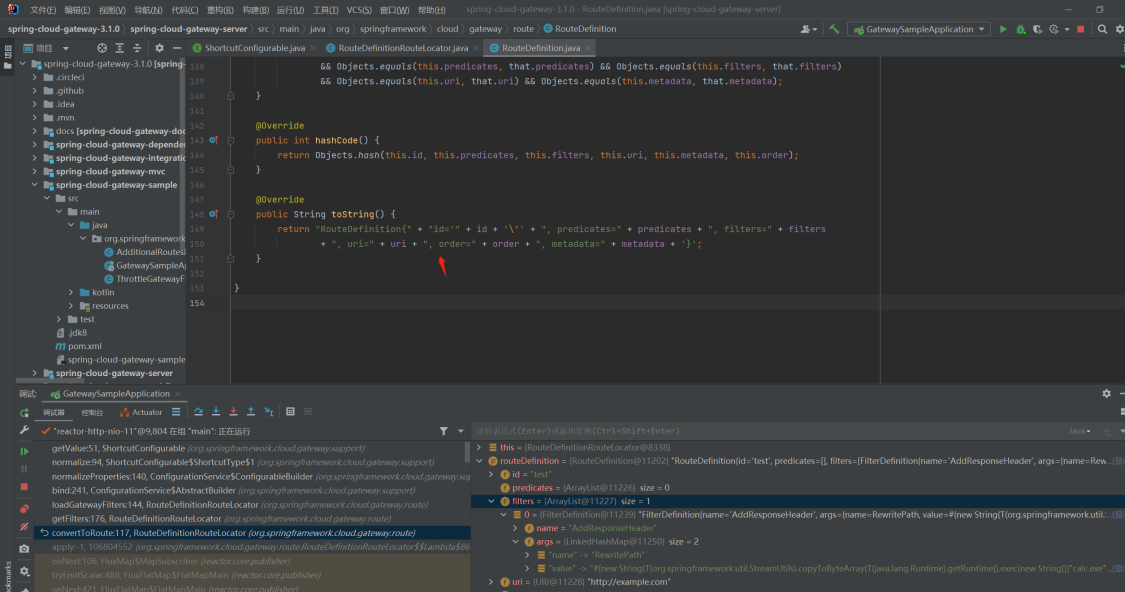Viewport: 1125px width, 592px height.
Task: Open debug panel settings gear at right
Action: pyautogui.click(x=1106, y=394)
